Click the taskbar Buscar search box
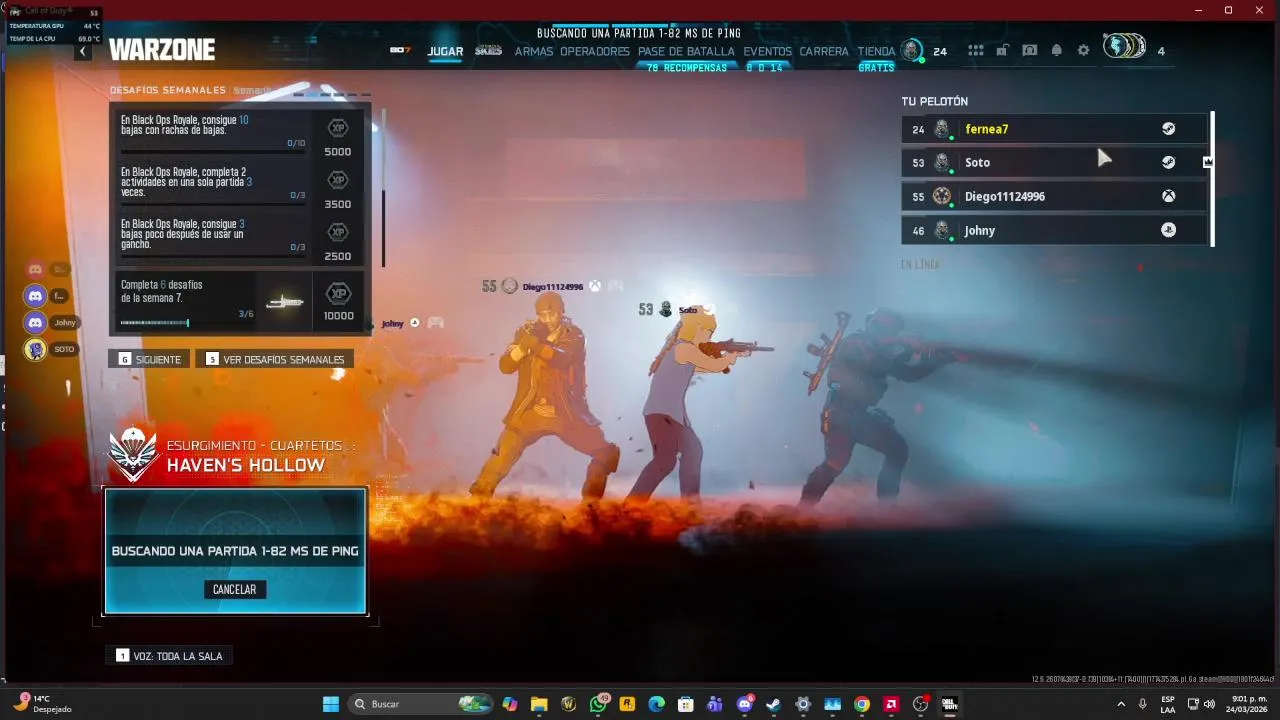1280x720 pixels. [420, 704]
